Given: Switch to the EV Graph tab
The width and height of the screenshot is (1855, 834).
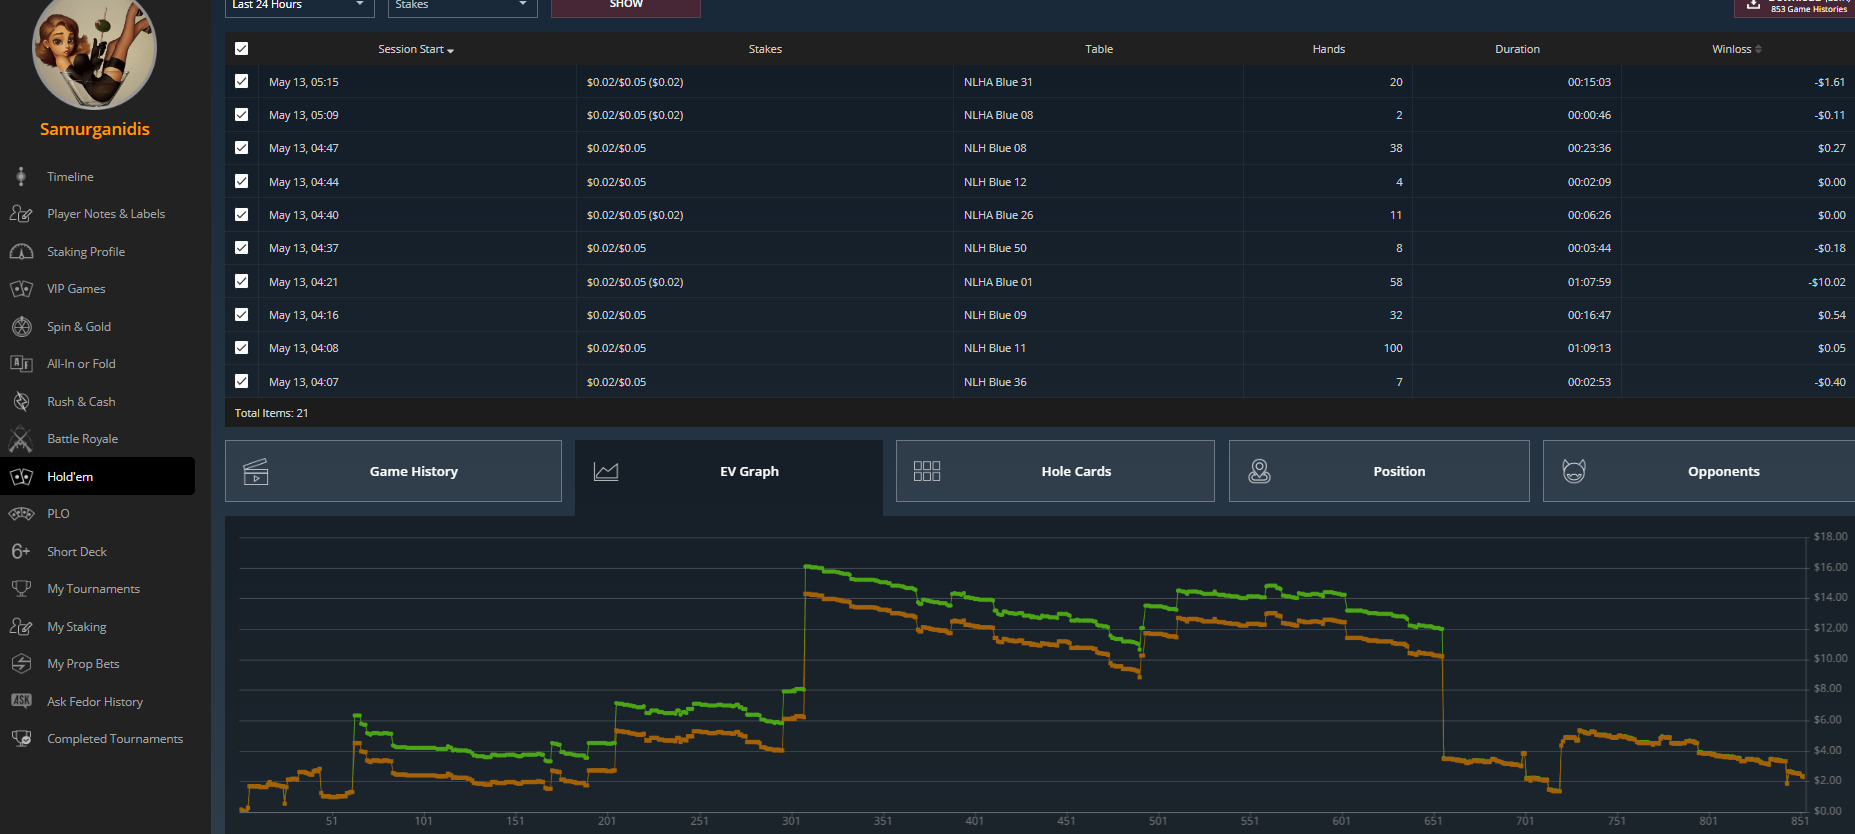Looking at the screenshot, I should (x=729, y=477).
